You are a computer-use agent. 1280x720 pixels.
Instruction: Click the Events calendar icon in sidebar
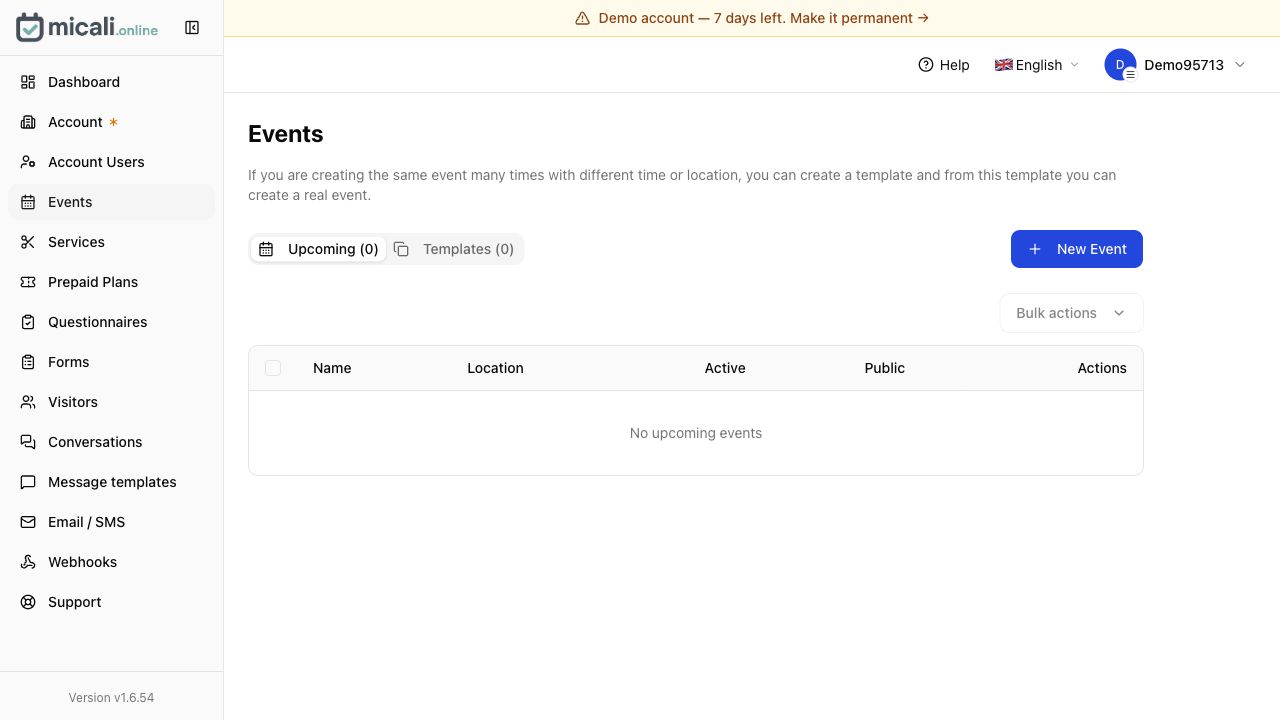[x=28, y=202]
